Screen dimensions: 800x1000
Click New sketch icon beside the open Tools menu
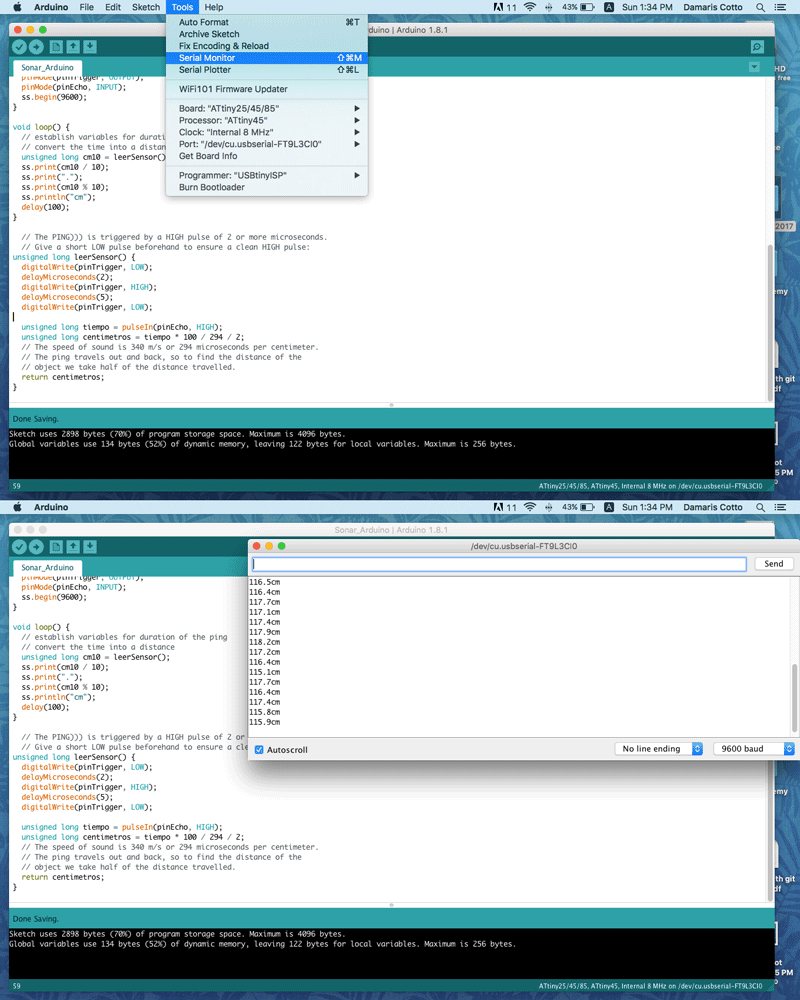click(x=56, y=47)
